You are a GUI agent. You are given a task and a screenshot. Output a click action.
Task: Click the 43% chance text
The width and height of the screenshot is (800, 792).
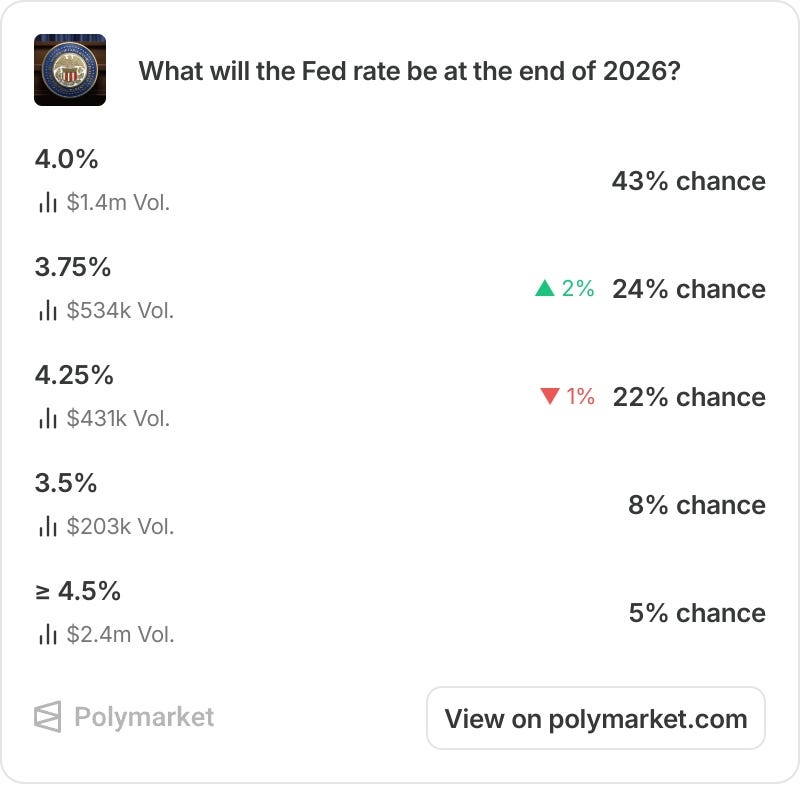click(x=689, y=181)
